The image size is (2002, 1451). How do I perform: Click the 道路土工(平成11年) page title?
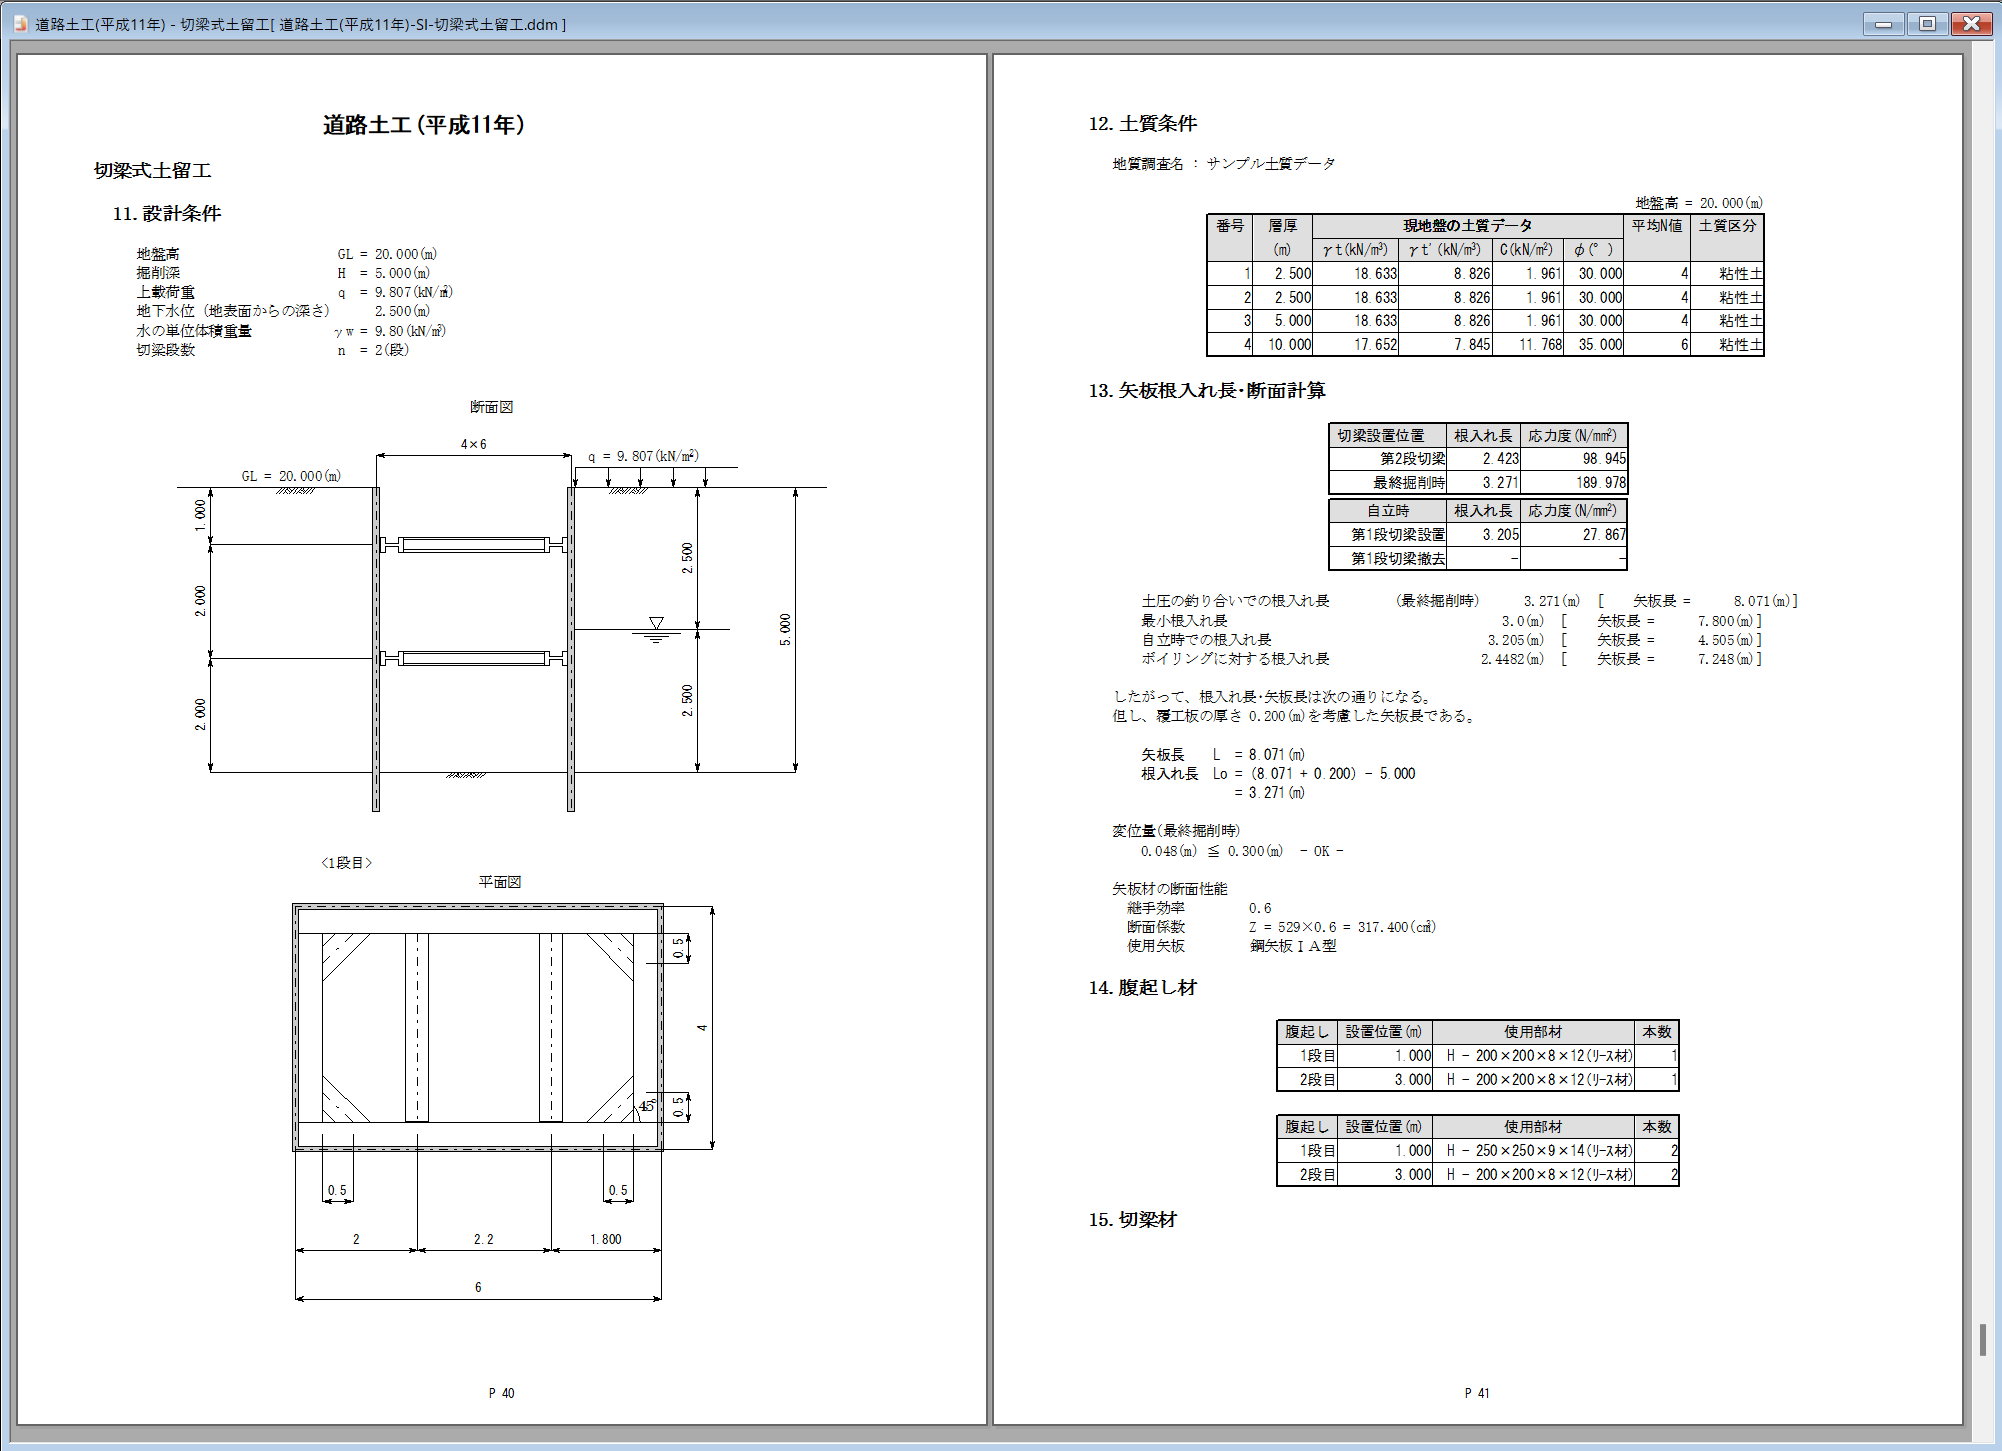[423, 125]
